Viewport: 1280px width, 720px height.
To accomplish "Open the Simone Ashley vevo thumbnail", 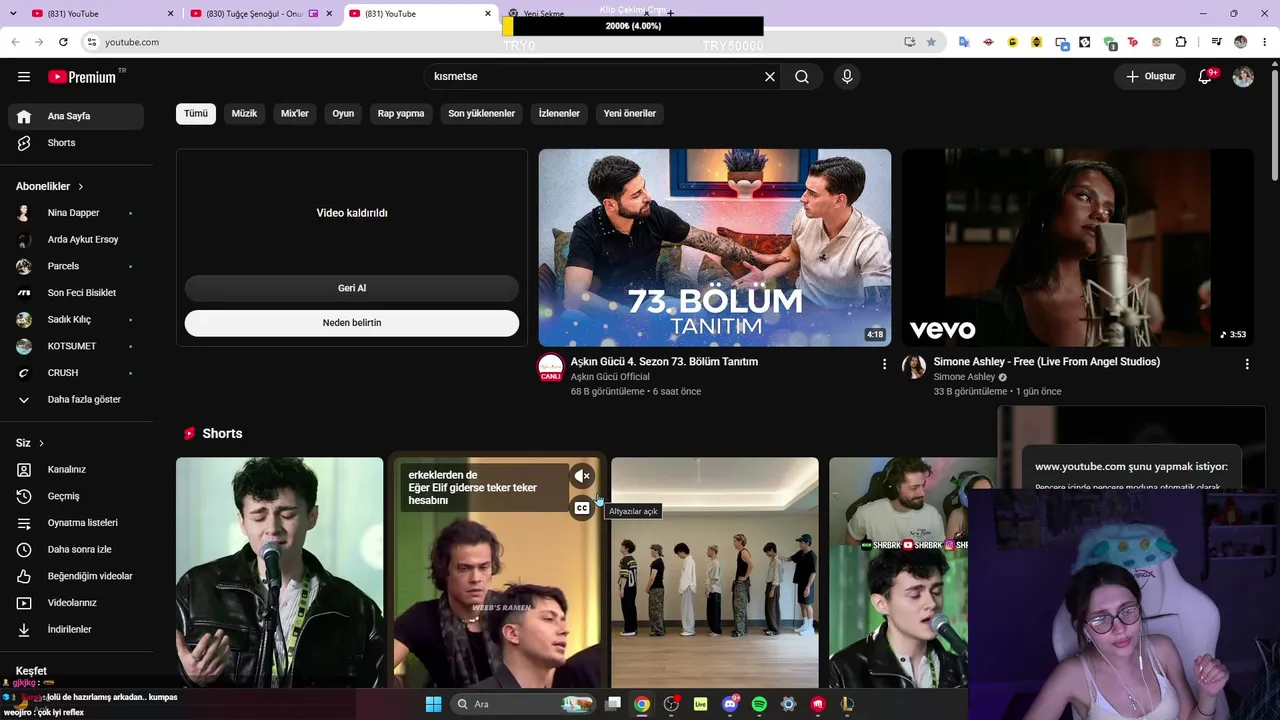I will point(1078,248).
